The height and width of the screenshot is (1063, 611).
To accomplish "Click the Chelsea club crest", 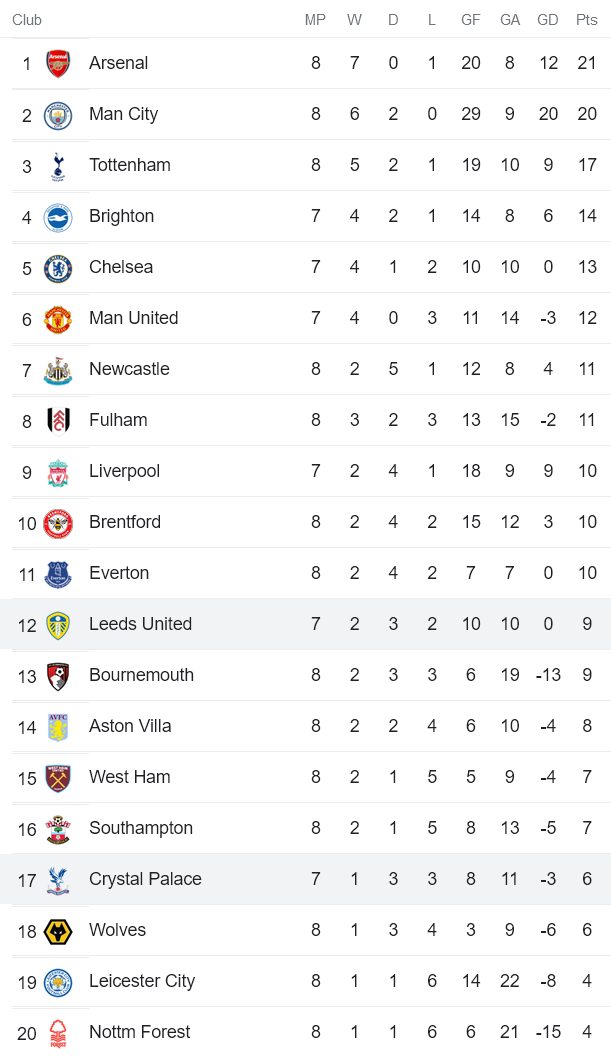I will pyautogui.click(x=58, y=268).
